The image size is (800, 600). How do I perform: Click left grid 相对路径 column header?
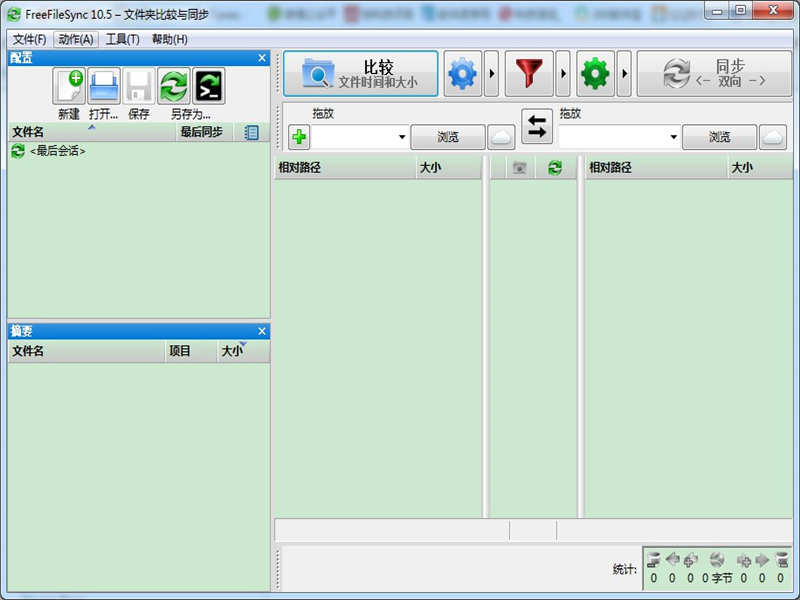tap(345, 168)
